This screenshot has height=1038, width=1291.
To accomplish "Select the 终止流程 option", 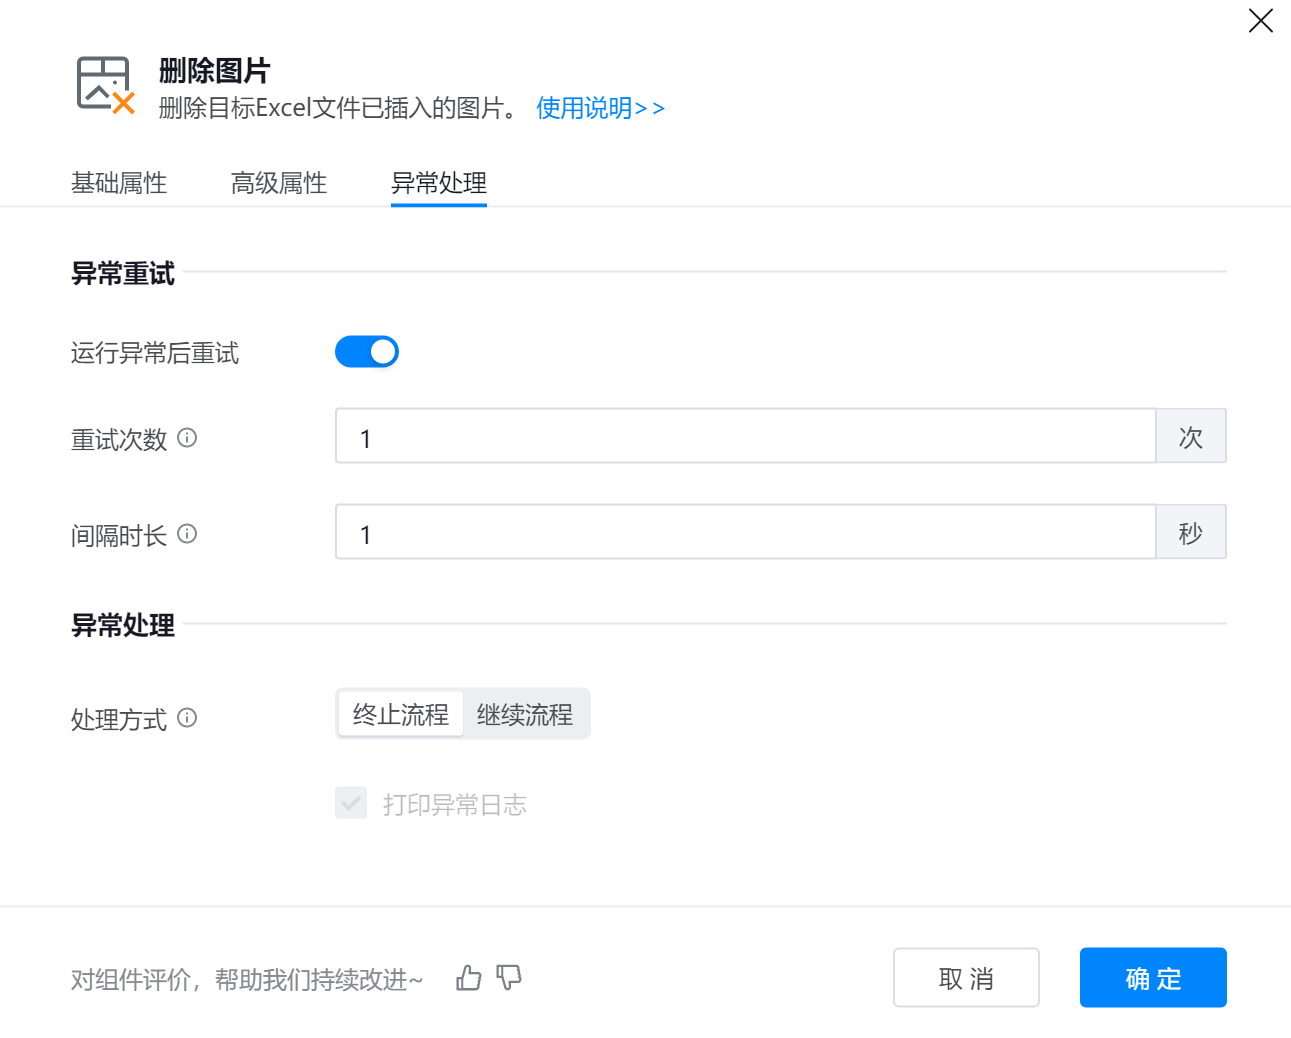I will tap(401, 714).
